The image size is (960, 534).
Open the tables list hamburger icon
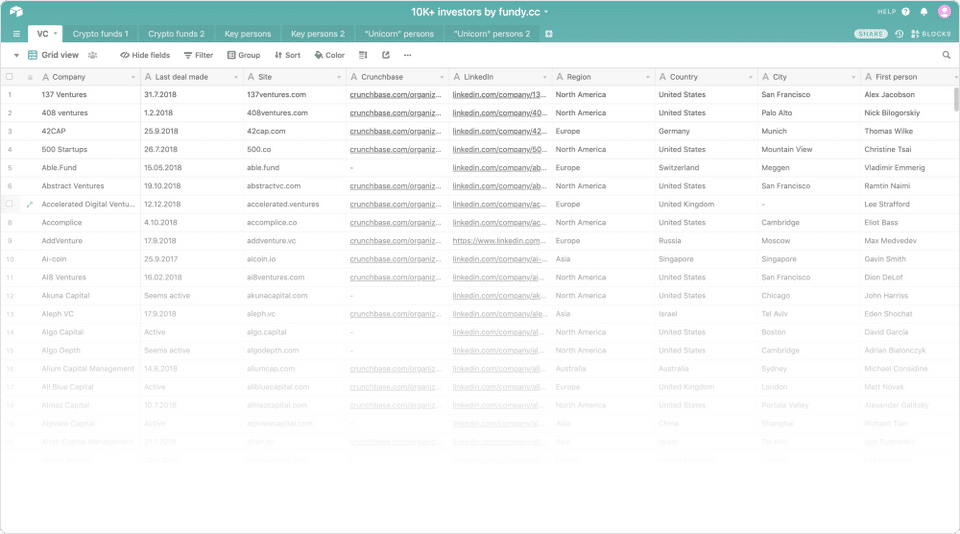tap(17, 34)
